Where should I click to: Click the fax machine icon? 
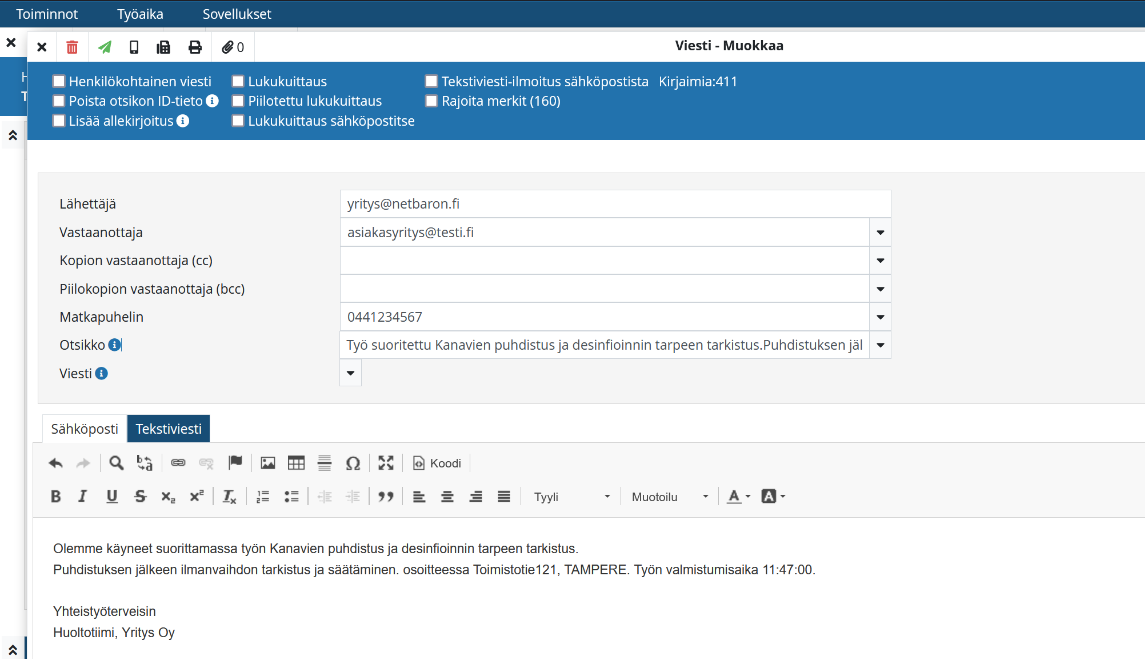(164, 47)
